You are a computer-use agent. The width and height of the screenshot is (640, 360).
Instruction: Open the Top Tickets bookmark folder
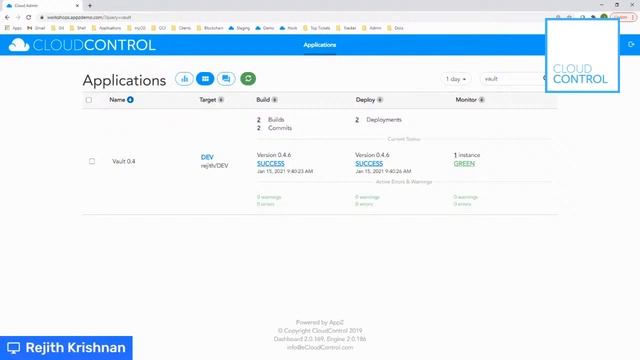[x=317, y=28]
